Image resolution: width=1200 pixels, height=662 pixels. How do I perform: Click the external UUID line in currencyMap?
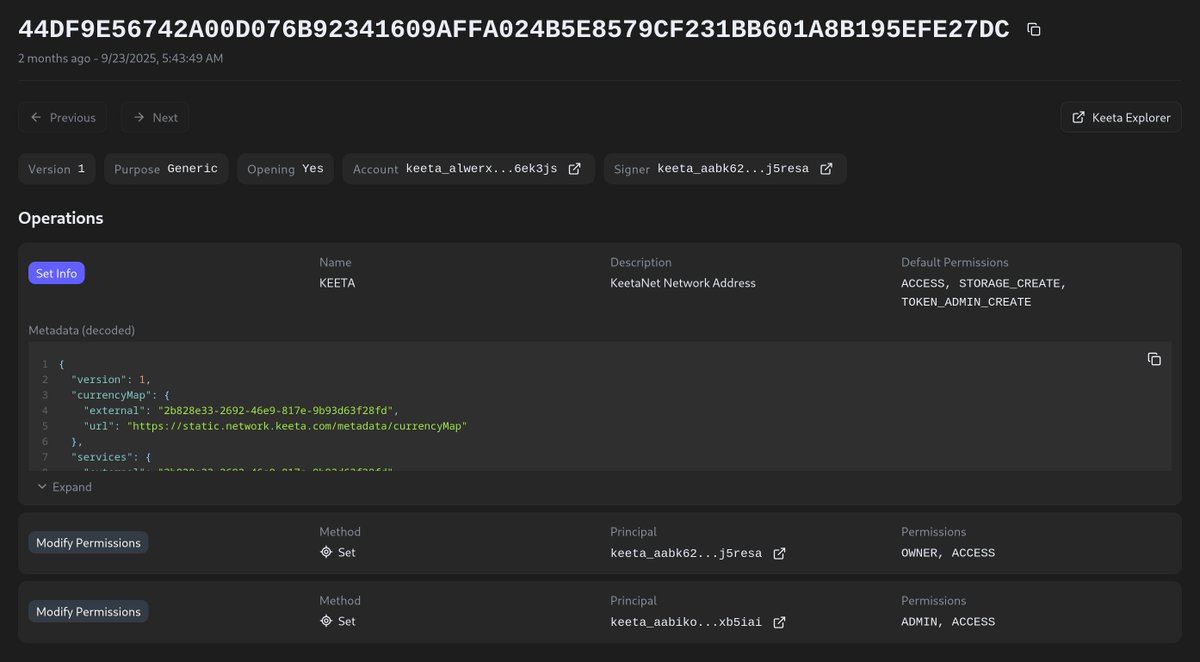coord(241,410)
